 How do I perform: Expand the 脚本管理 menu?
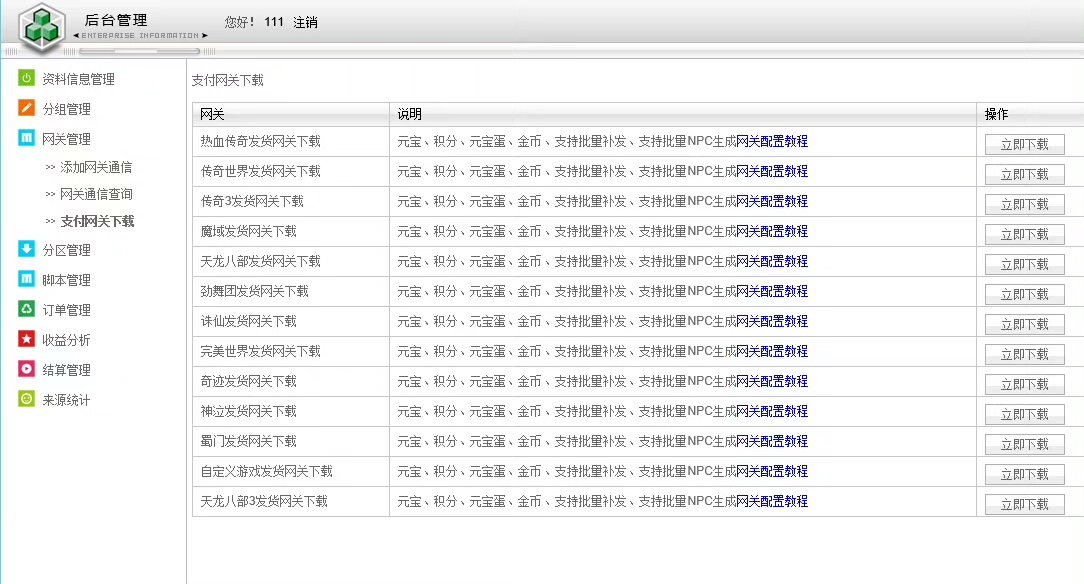point(66,280)
